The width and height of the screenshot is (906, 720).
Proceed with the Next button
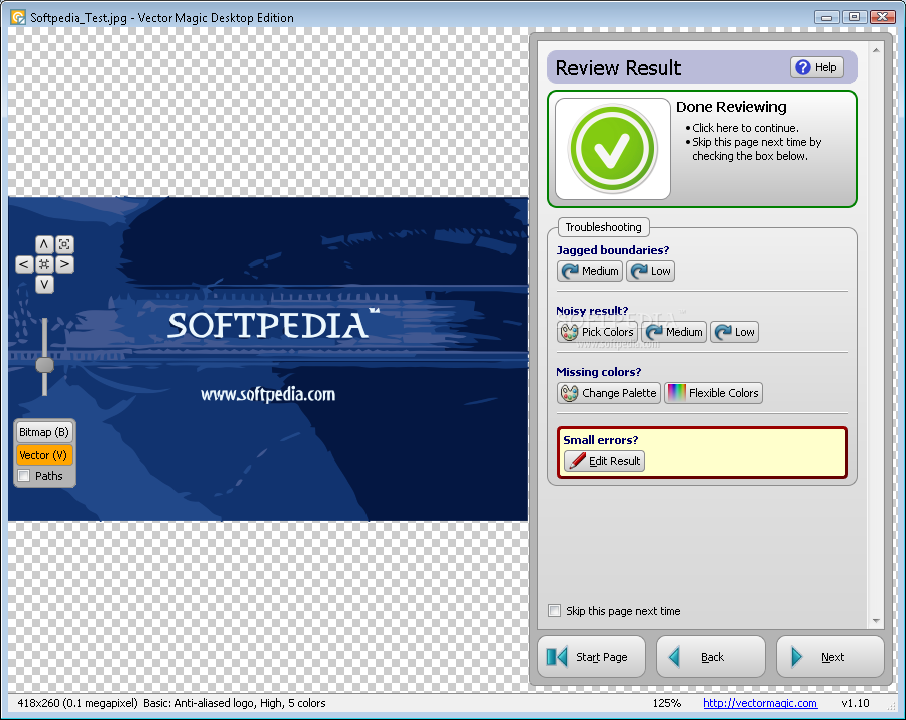pos(831,657)
